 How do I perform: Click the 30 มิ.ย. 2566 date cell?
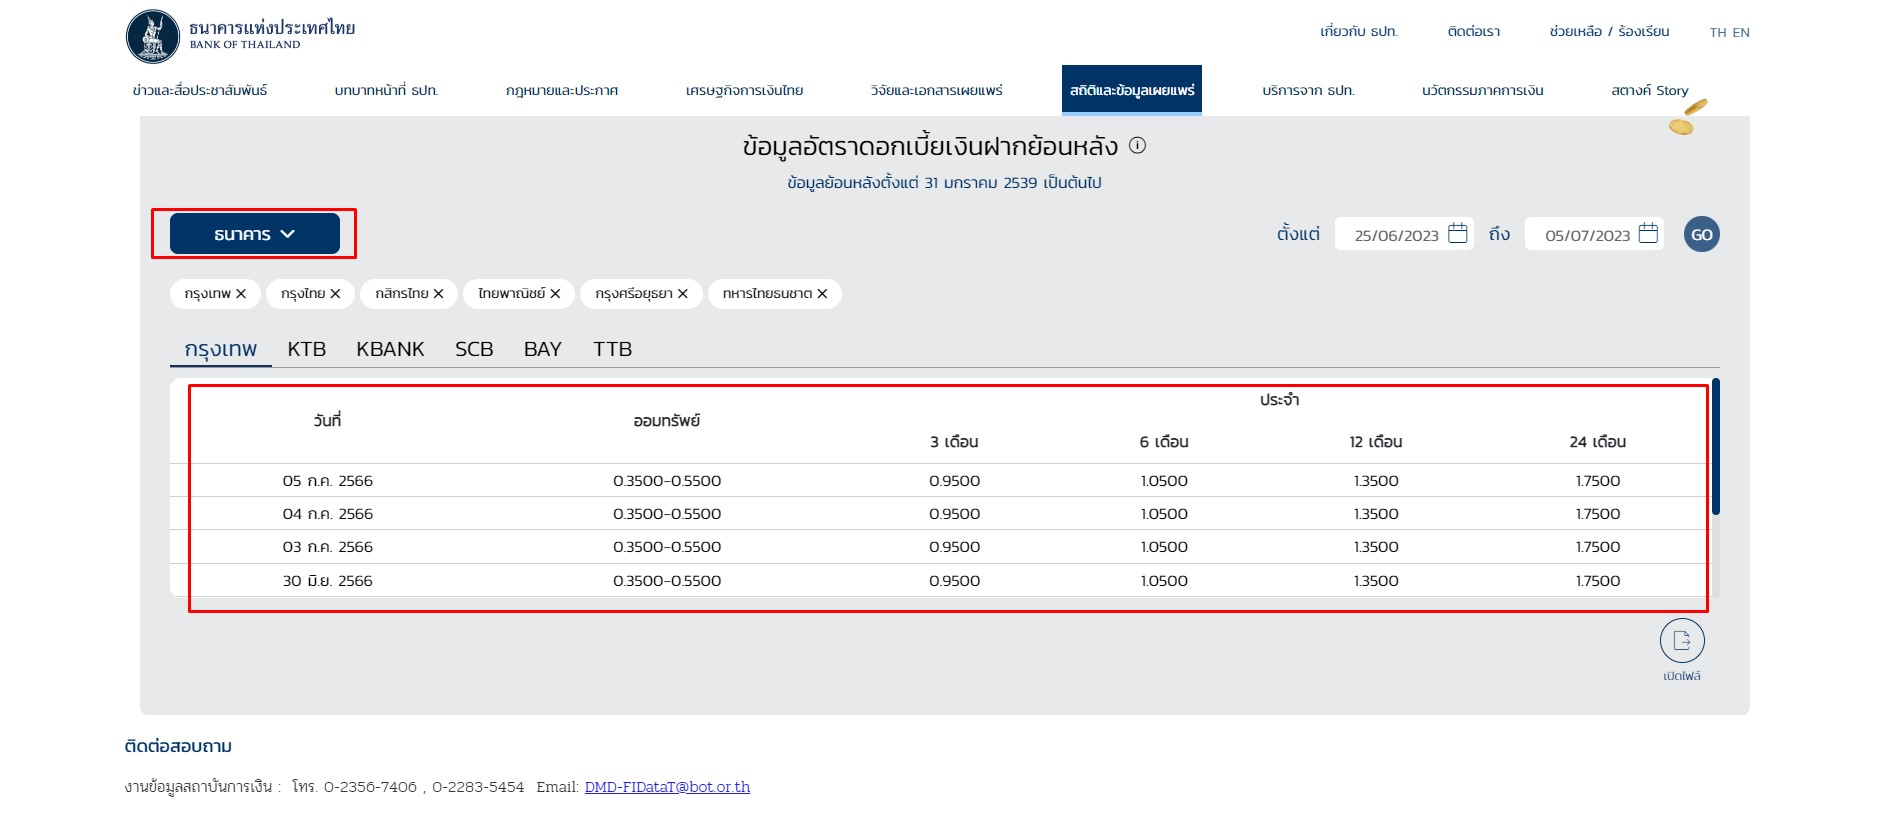(327, 581)
